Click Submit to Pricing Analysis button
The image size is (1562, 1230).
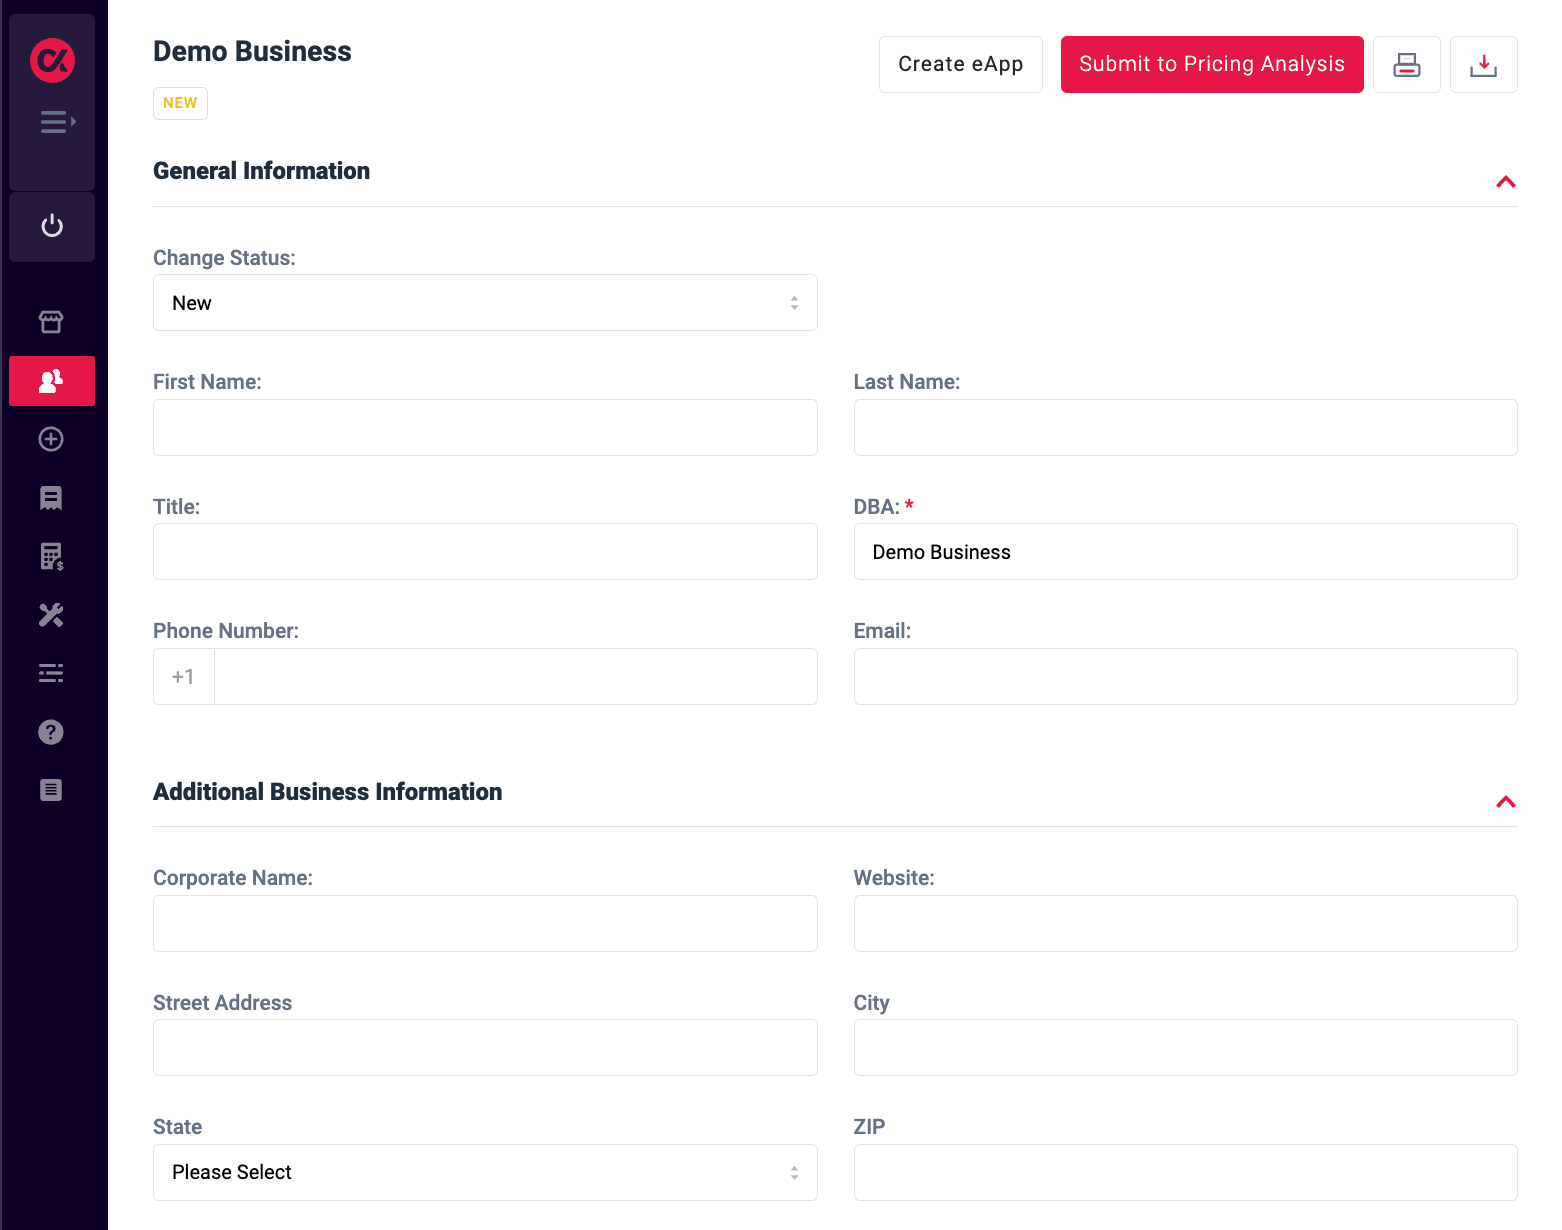click(1212, 65)
